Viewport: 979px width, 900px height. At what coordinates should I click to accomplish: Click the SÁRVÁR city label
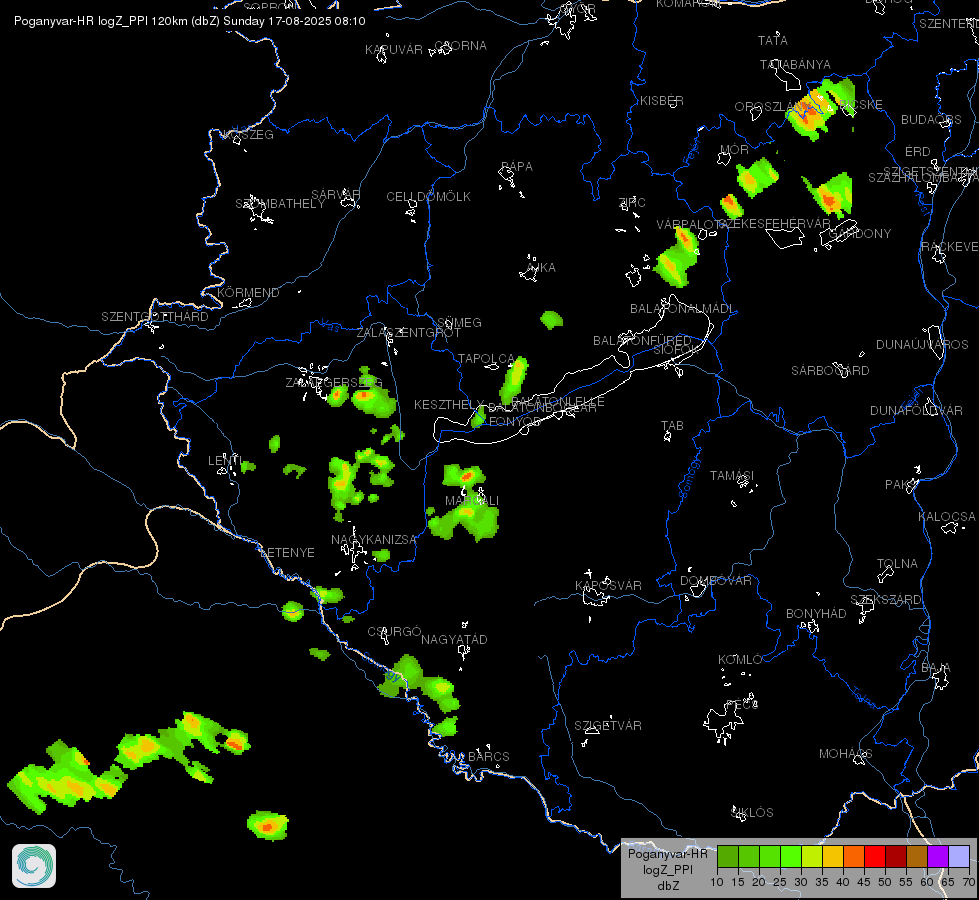(336, 195)
